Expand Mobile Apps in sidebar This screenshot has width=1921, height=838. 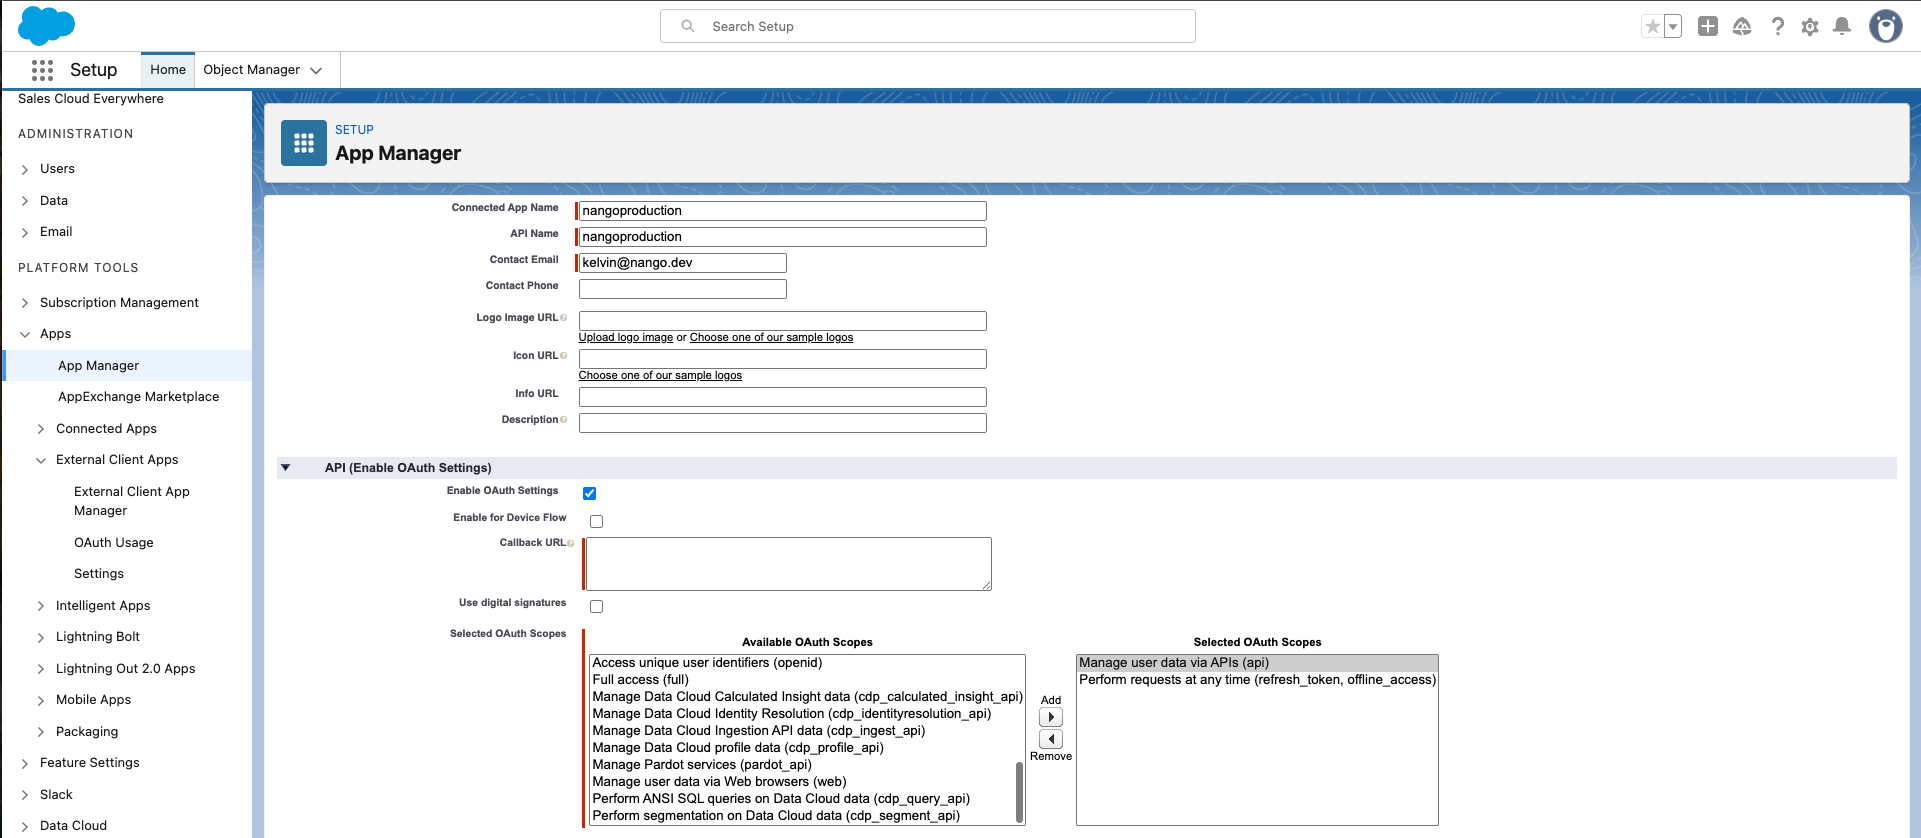[x=41, y=701]
